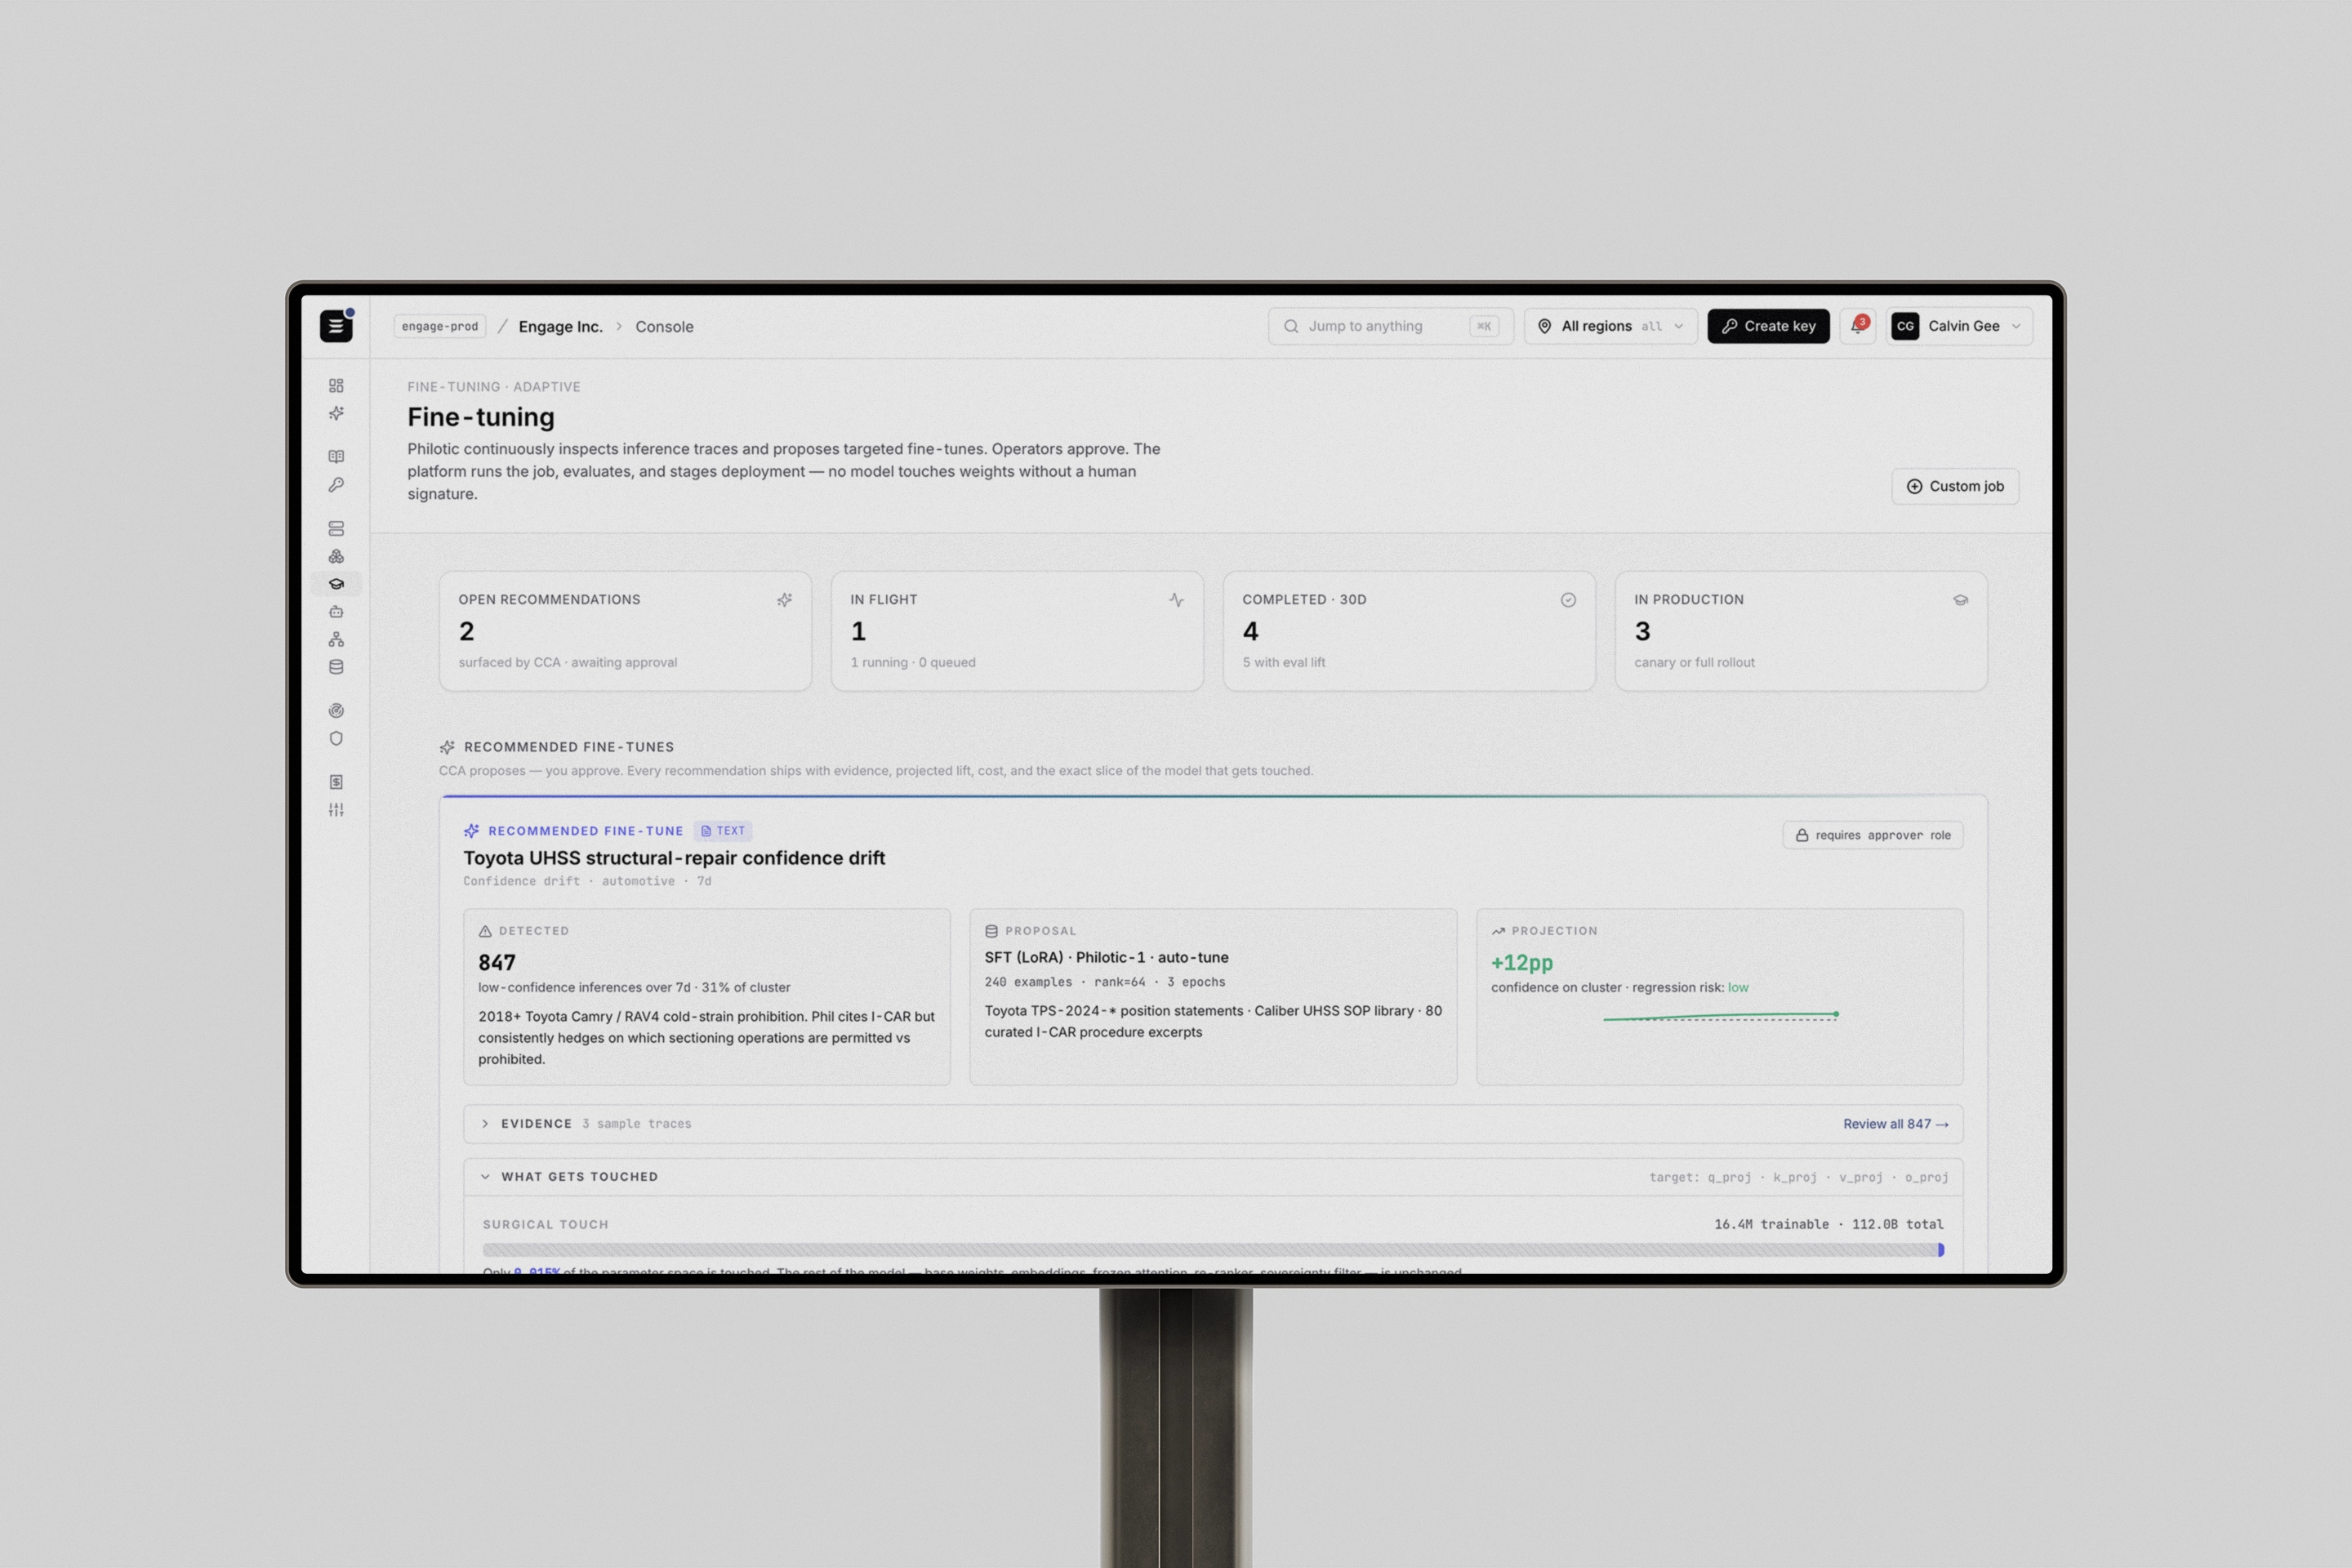
Task: Click the 16.4M trainable total text
Action: [1828, 1224]
